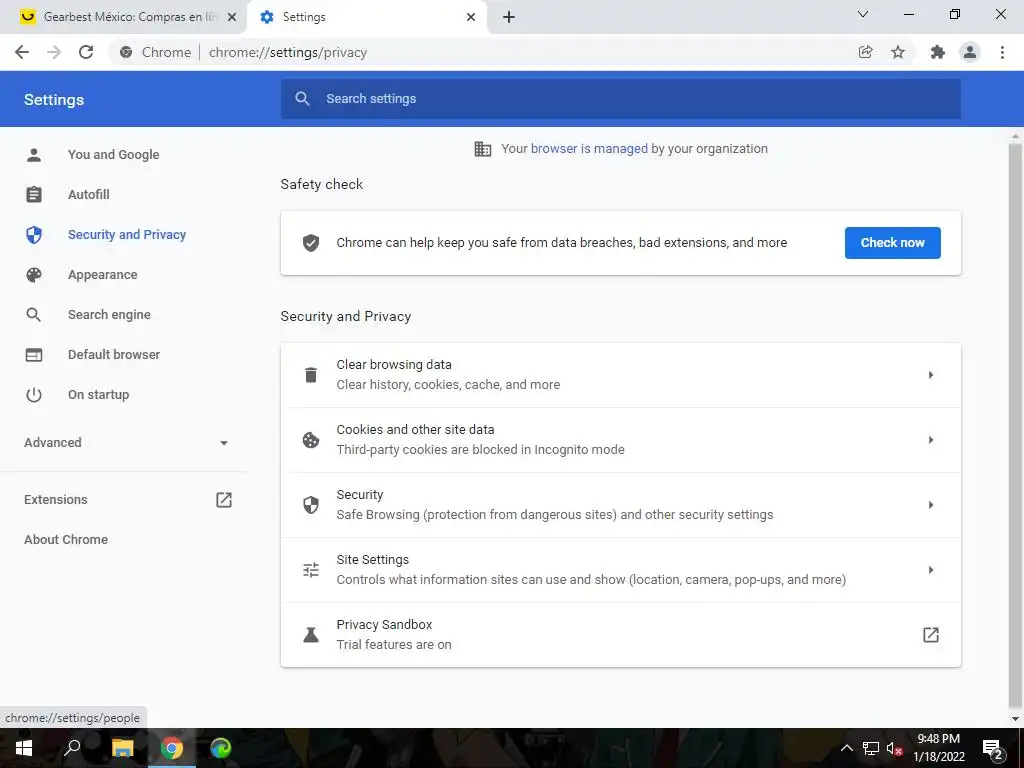Image resolution: width=1024 pixels, height=768 pixels.
Task: Show hidden system tray icons
Action: point(846,748)
